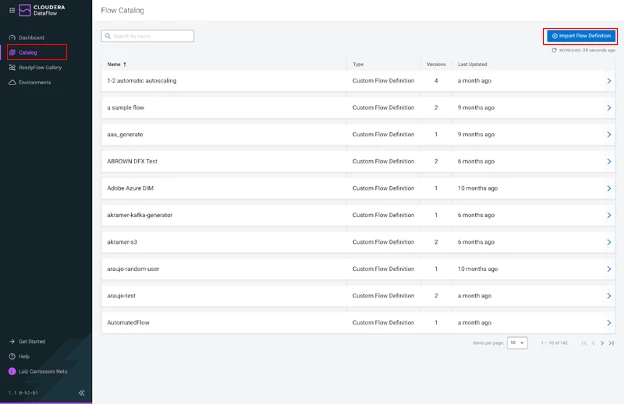Expand the araujo-test row chevron
The height and width of the screenshot is (404, 624).
coord(609,296)
